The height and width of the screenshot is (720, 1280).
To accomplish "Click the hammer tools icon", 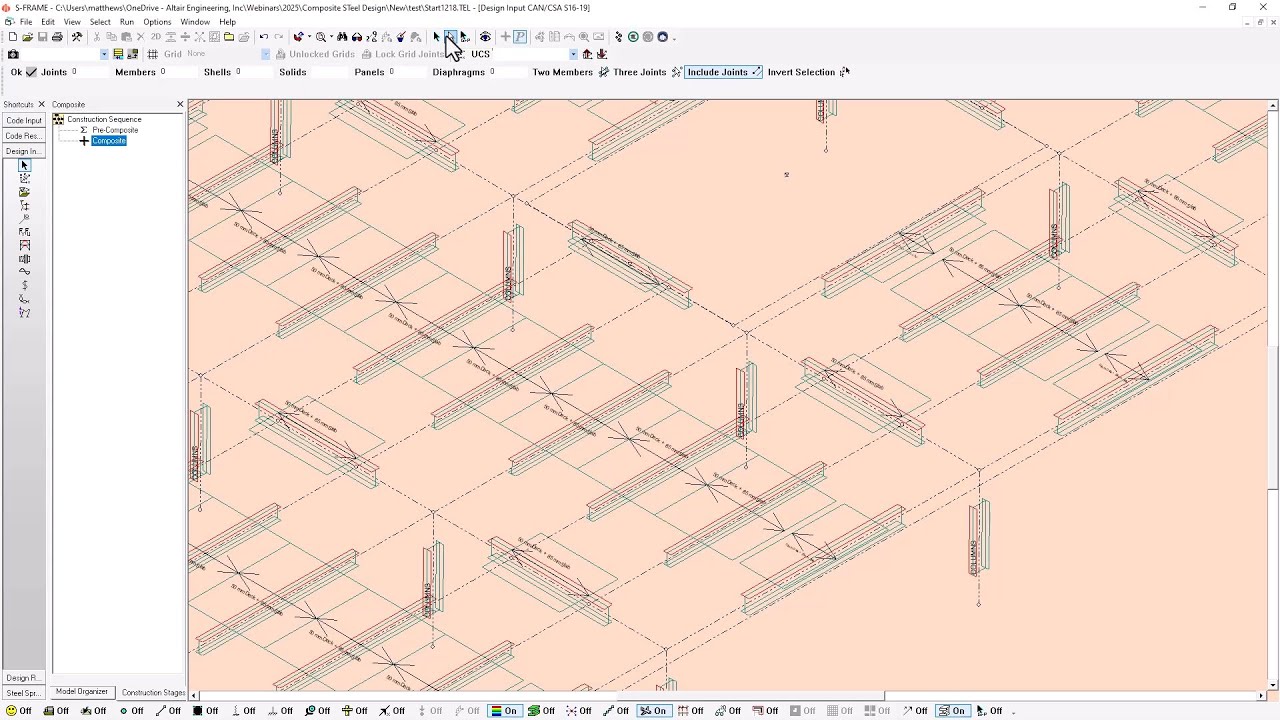I will 77,37.
